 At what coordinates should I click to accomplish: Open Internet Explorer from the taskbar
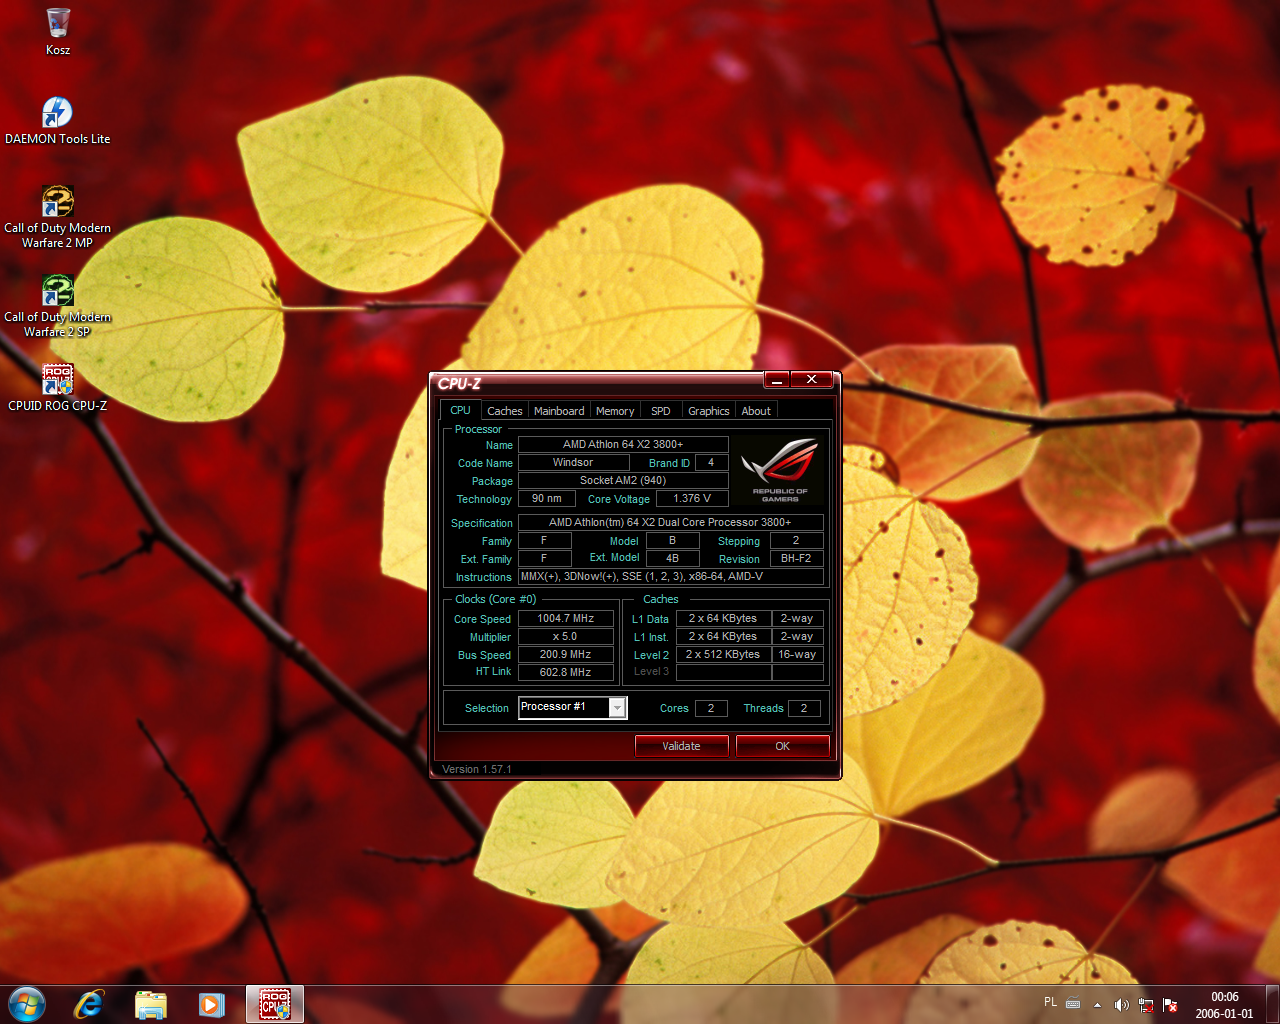(x=89, y=1004)
